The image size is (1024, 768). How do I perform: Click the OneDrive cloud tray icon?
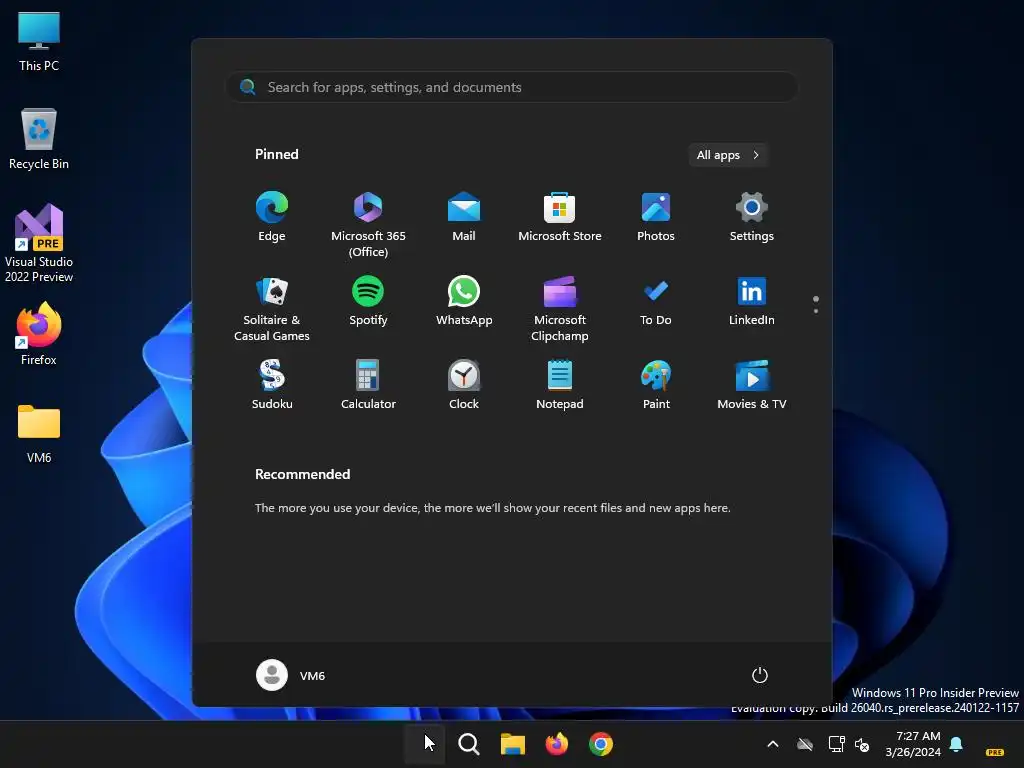(x=805, y=744)
